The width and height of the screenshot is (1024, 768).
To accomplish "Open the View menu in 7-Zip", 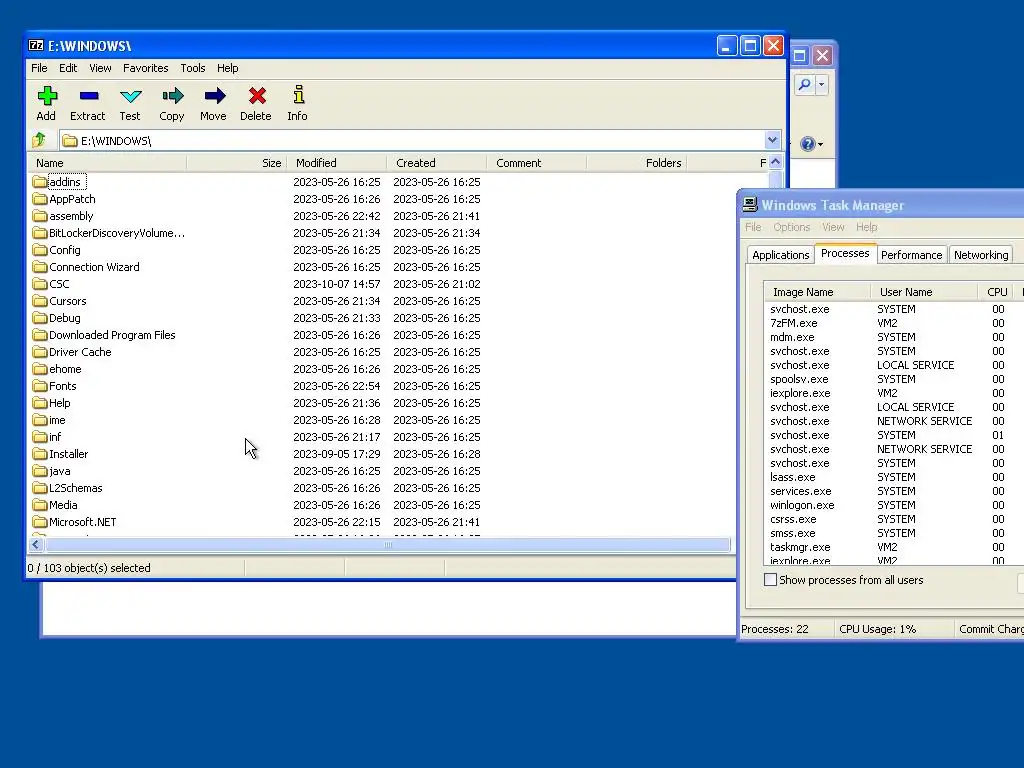I will coord(100,68).
